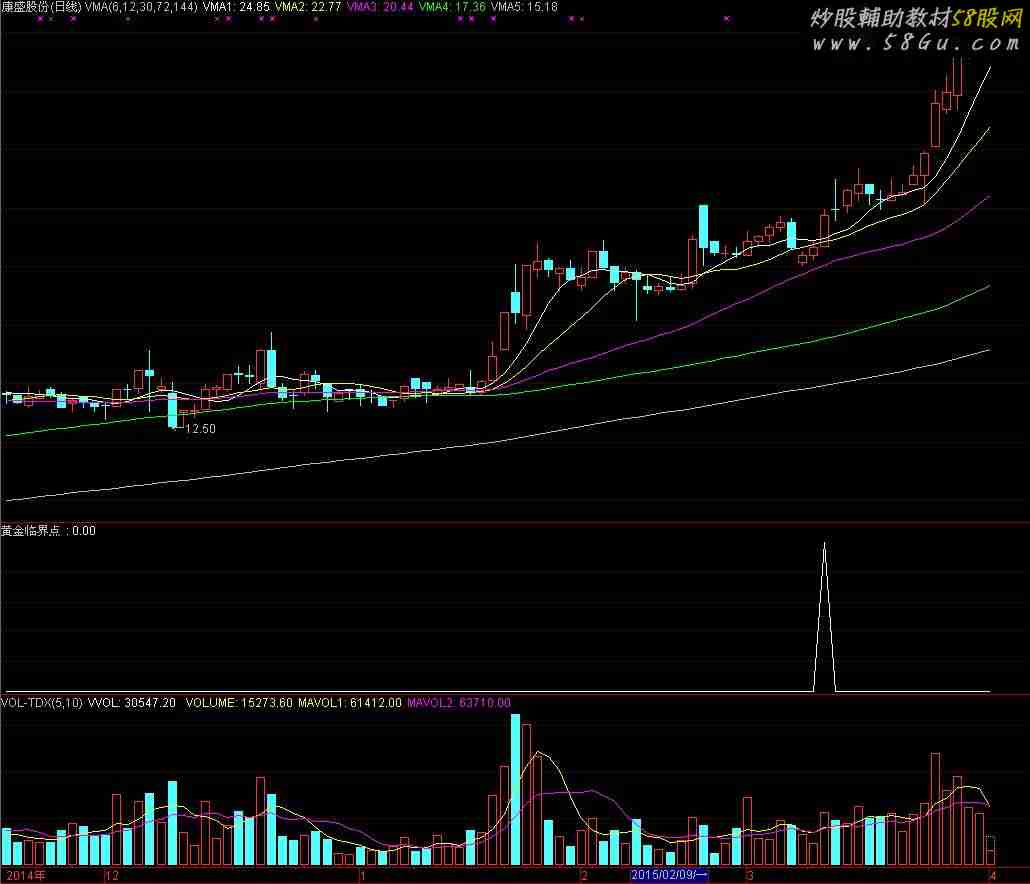Select the 黄金临界点 : 0.00 indicator label

coord(48,531)
